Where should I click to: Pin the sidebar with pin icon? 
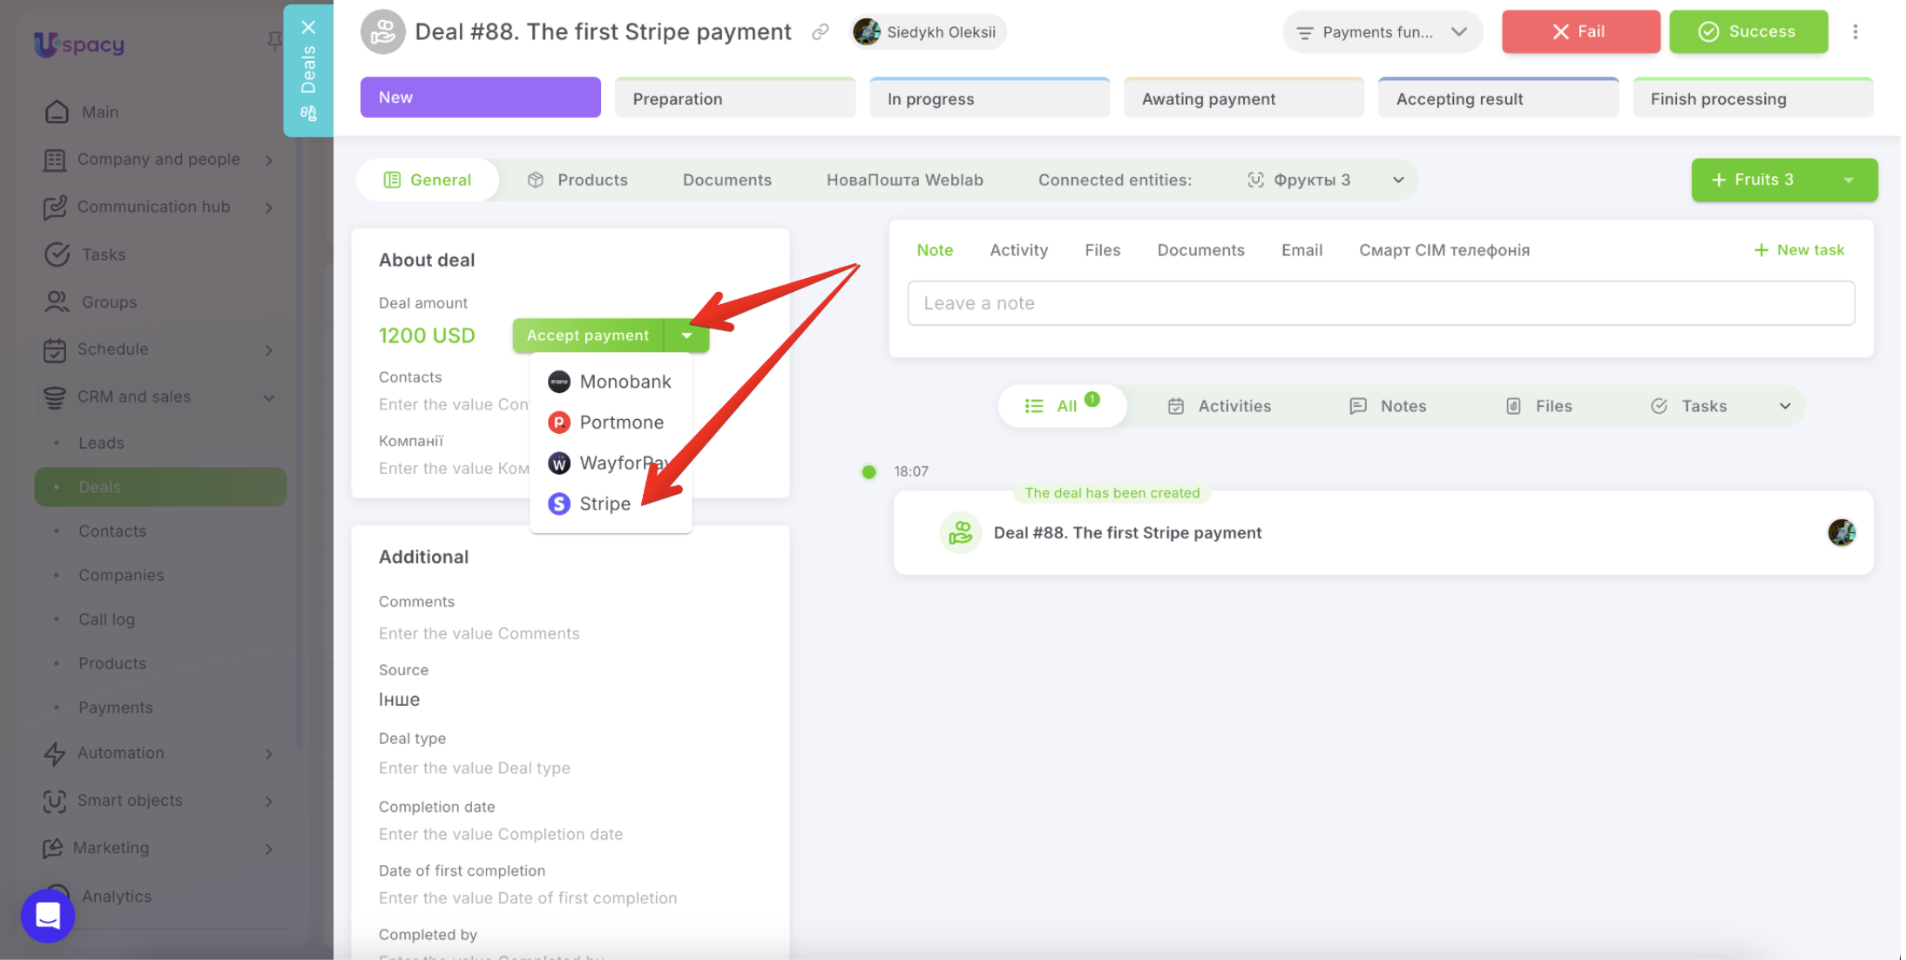click(x=273, y=40)
